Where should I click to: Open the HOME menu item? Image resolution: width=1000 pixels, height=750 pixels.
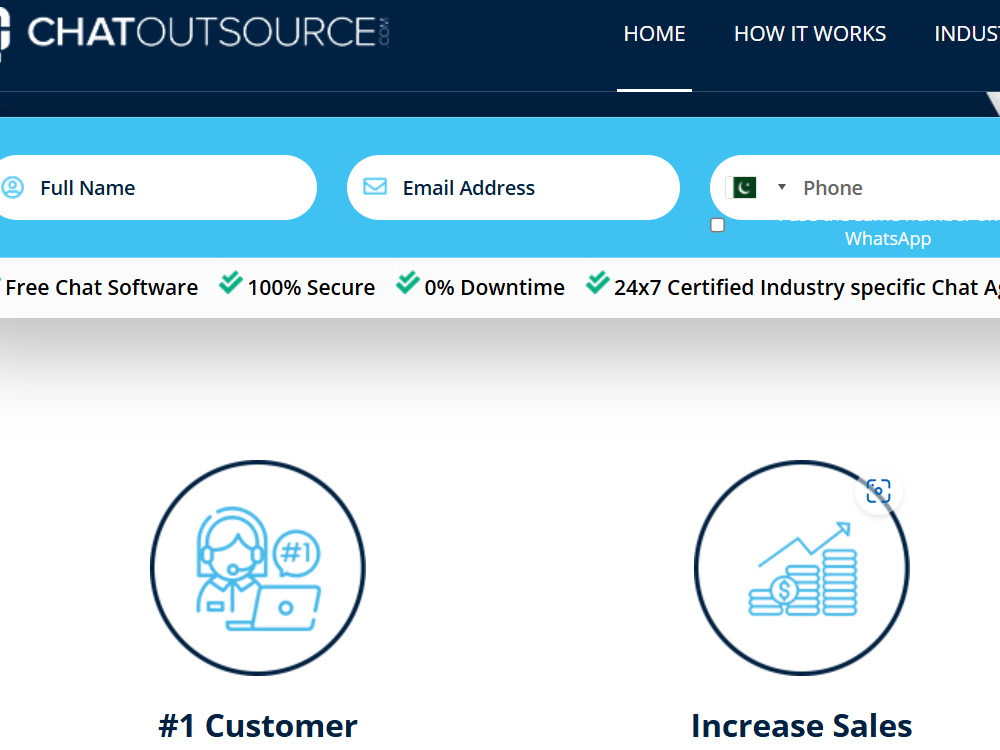654,34
